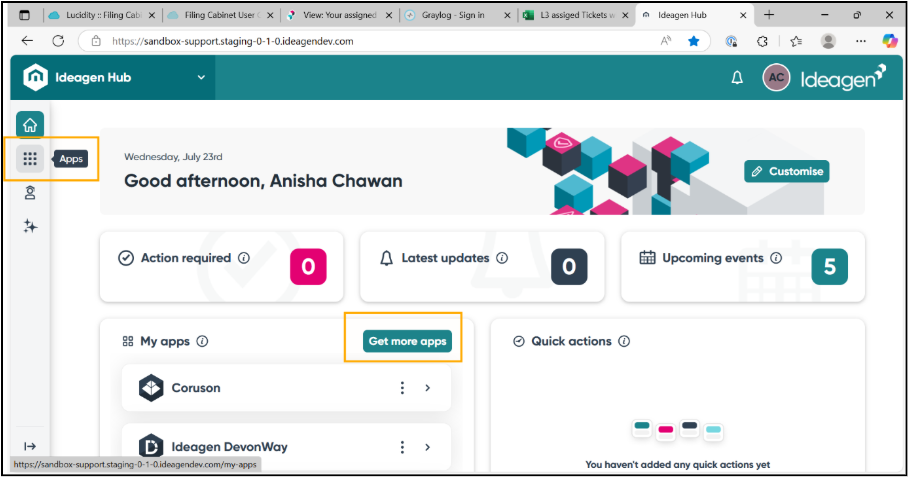Switch to L3 assigned Tickets tab
This screenshot has width=909, height=477.
575,15
